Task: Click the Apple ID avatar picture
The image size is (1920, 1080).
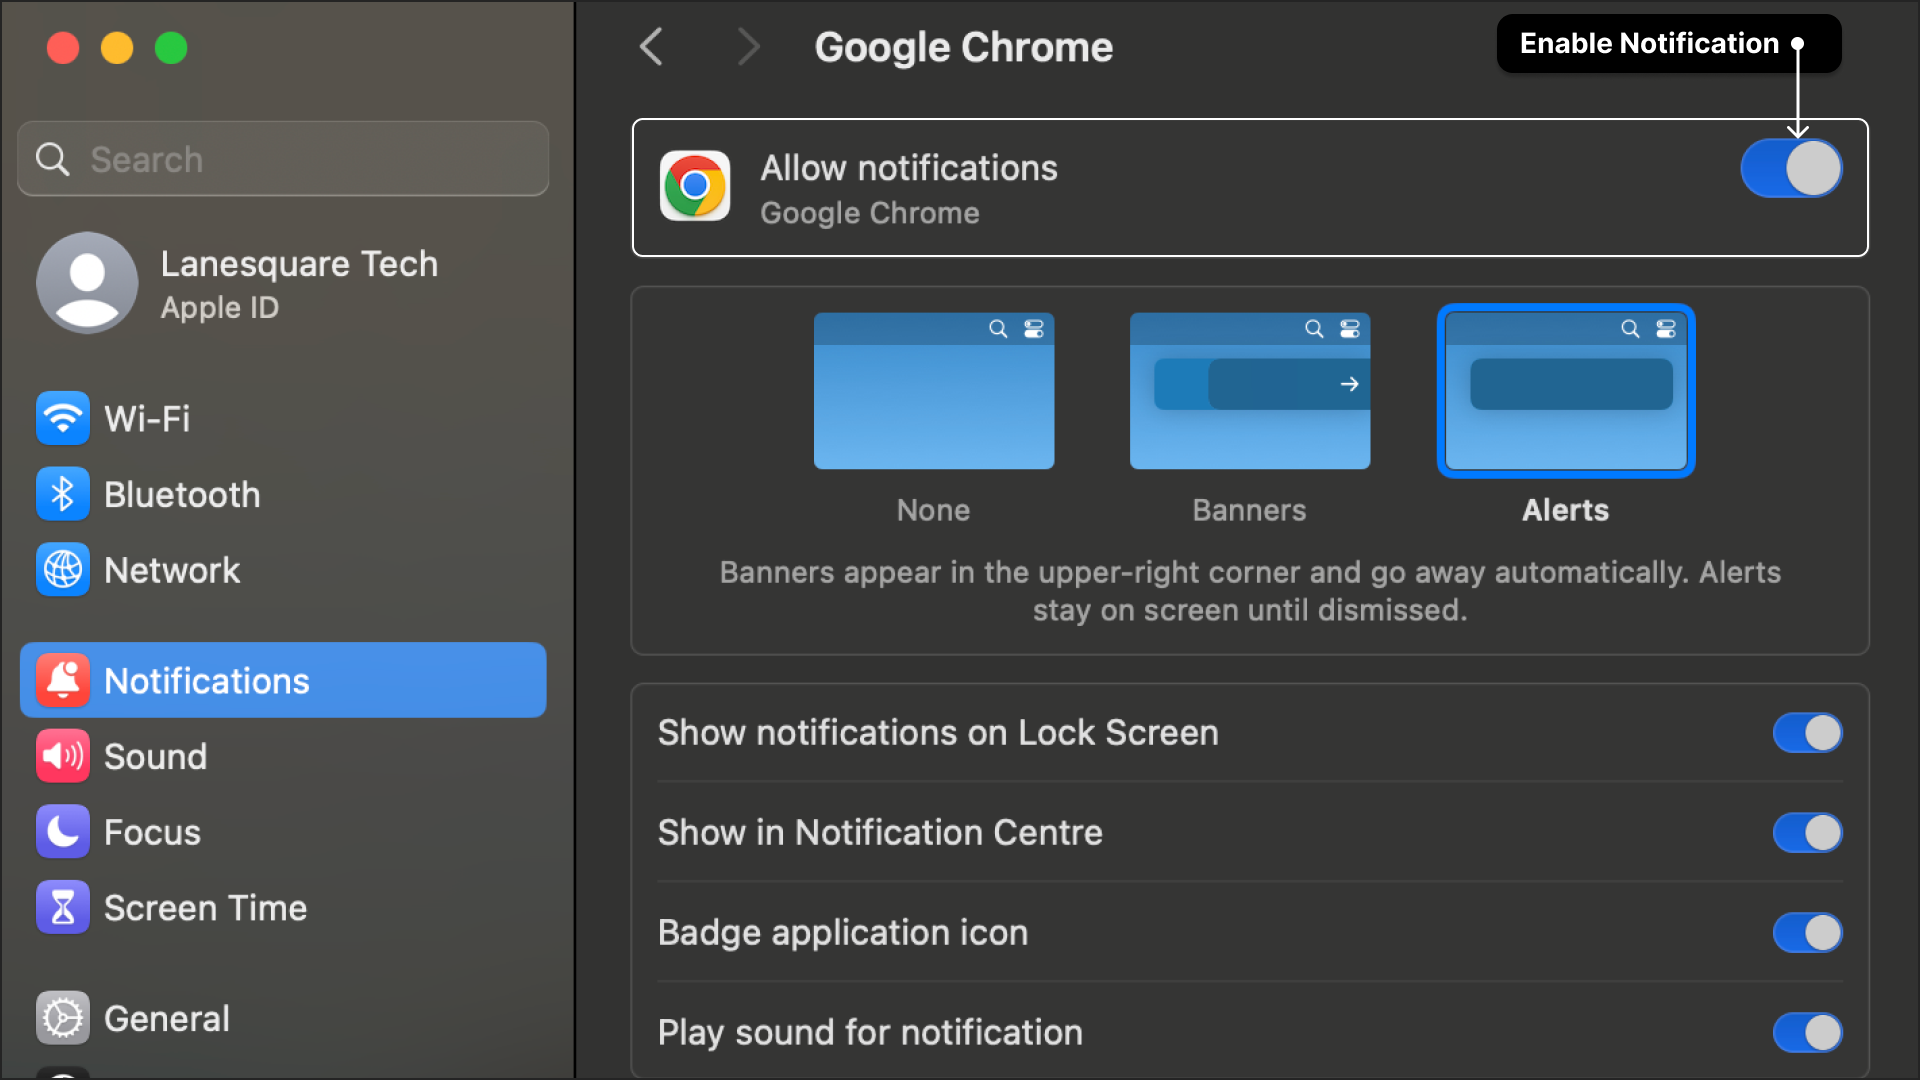Action: tap(87, 283)
